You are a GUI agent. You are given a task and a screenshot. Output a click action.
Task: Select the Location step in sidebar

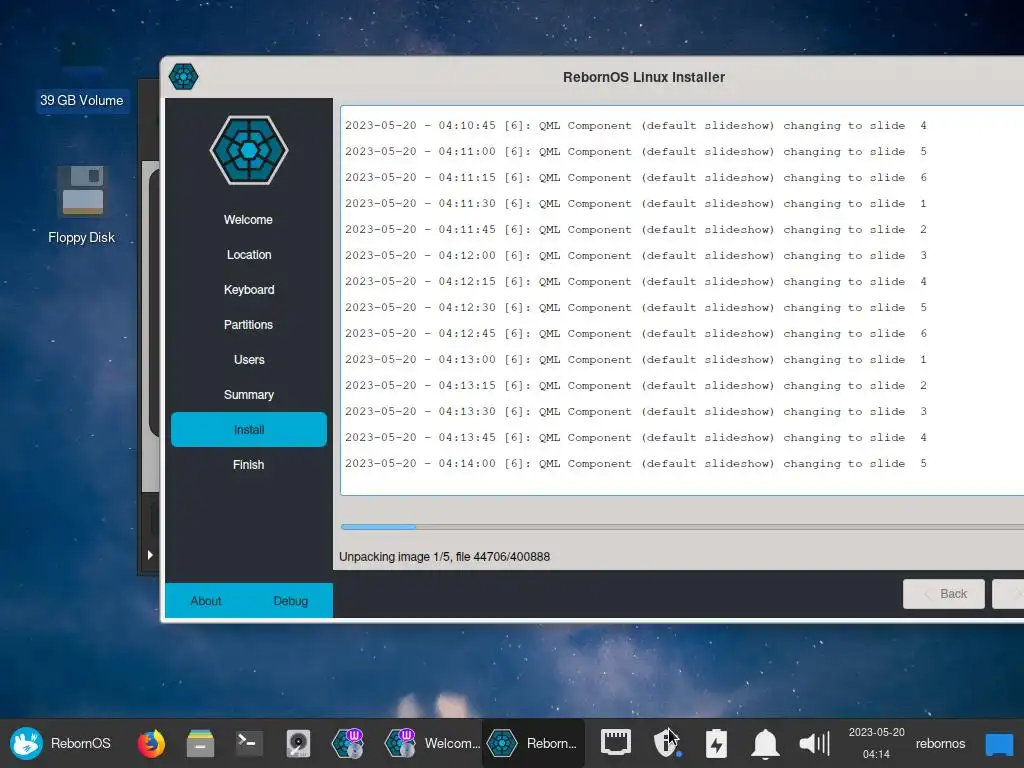tap(249, 255)
